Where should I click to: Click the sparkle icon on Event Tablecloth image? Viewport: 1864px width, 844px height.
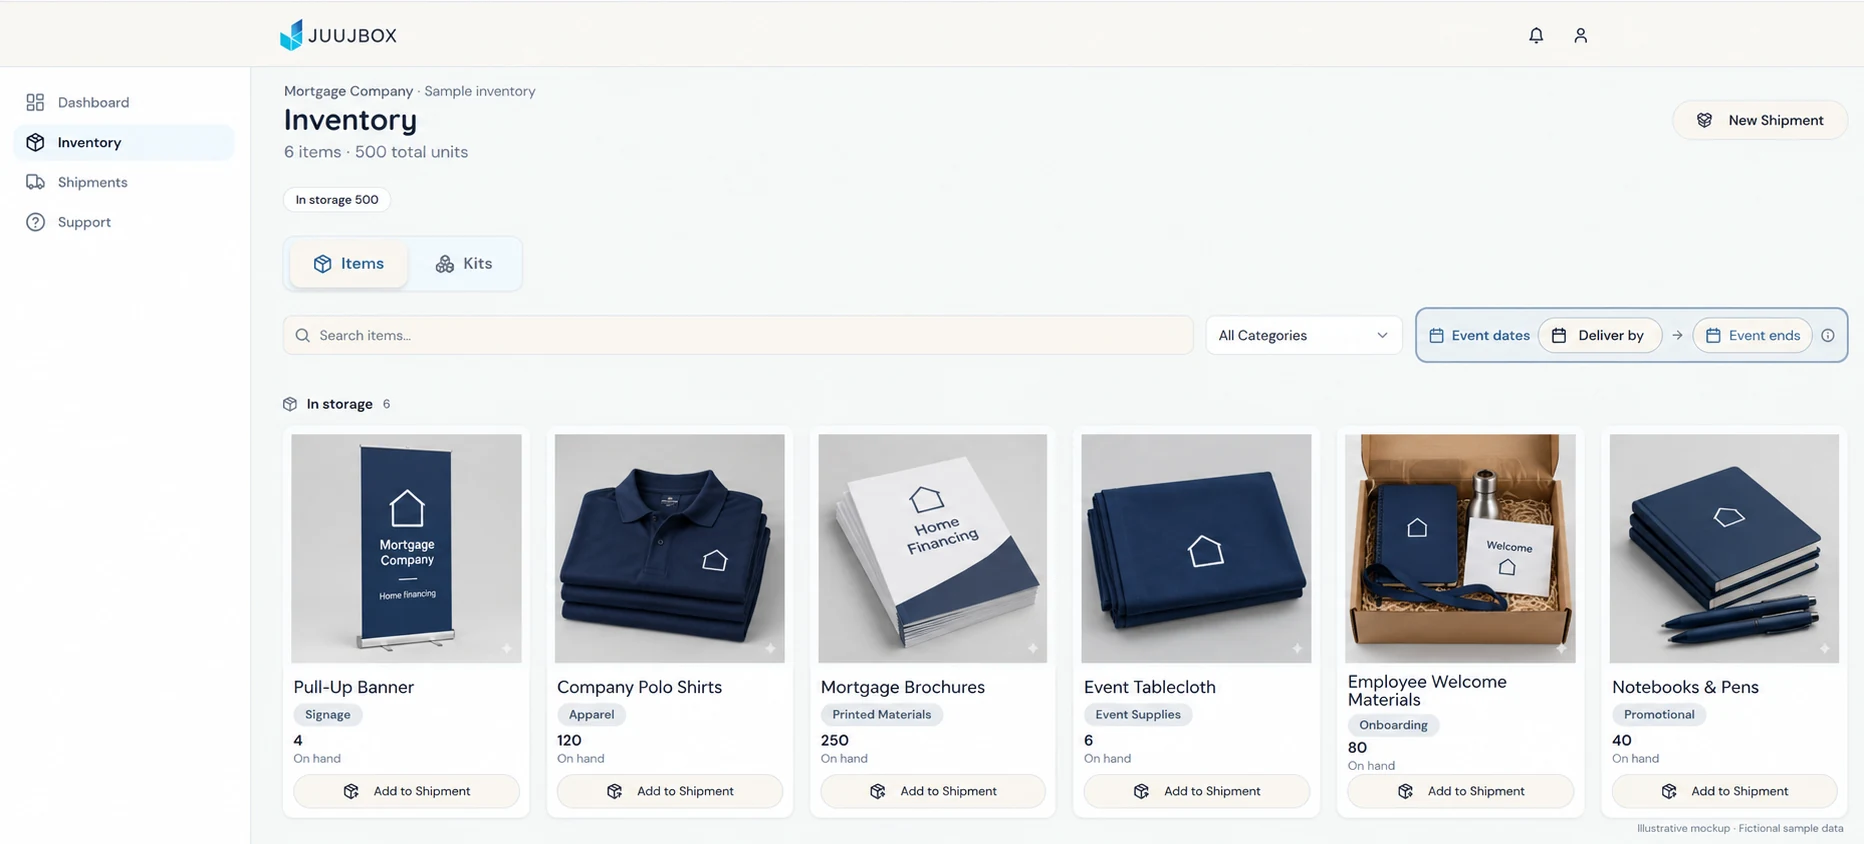point(1297,649)
